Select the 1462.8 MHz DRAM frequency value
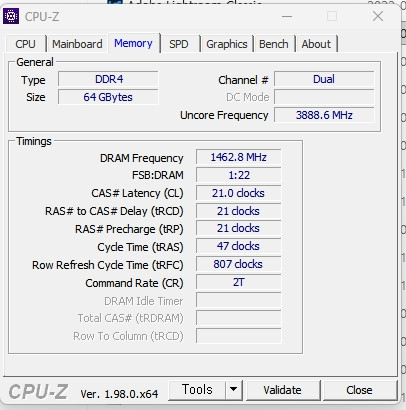The width and height of the screenshot is (406, 410). [x=239, y=157]
